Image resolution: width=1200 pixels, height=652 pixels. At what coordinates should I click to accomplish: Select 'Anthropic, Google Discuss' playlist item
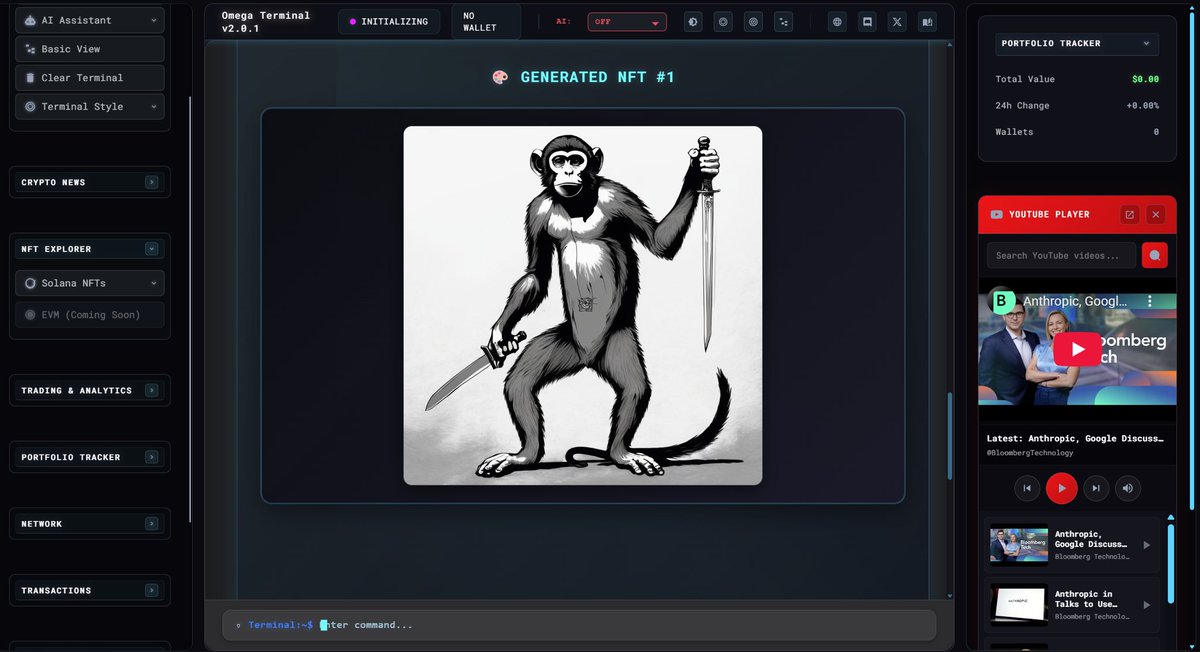[x=1071, y=545]
